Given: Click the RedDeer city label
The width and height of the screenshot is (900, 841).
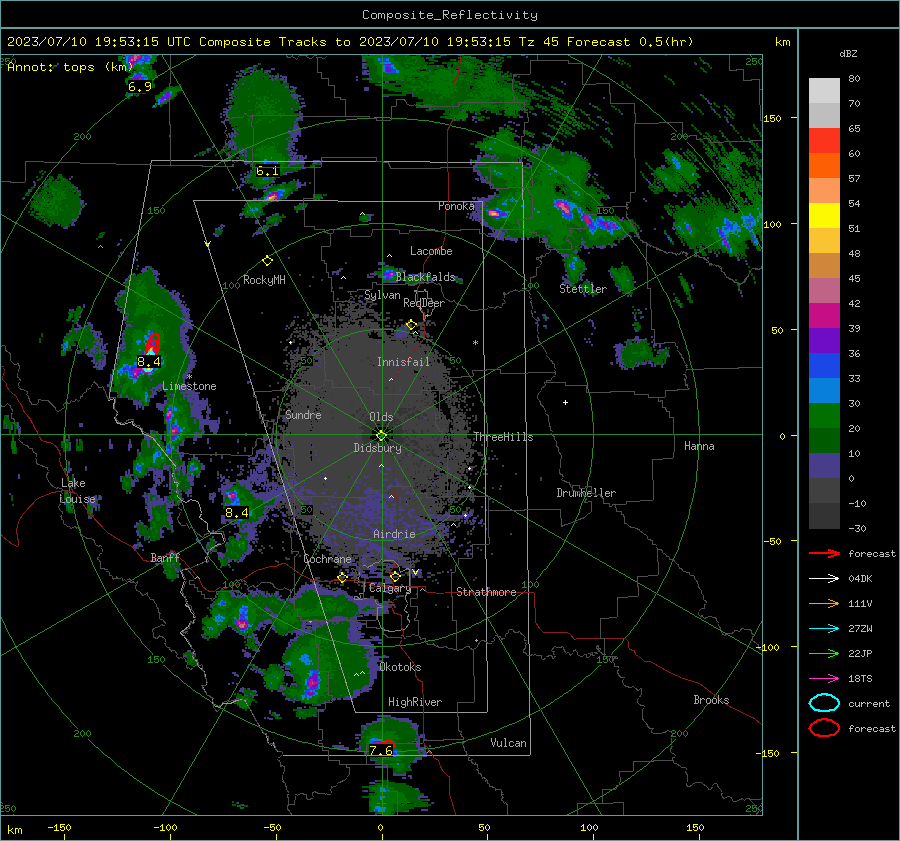Looking at the screenshot, I should click(424, 303).
